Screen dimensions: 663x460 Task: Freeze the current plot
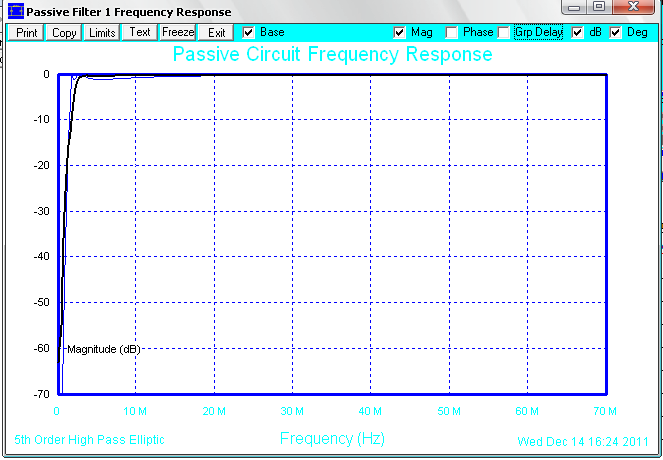point(178,33)
